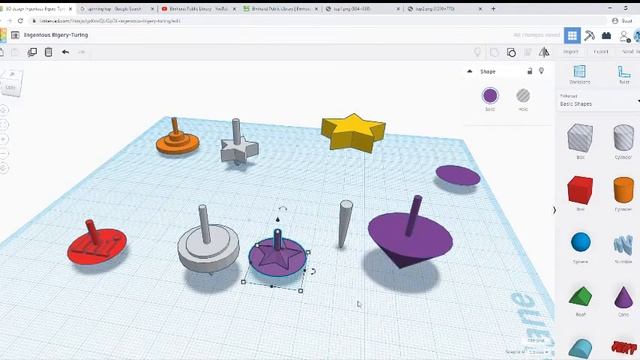Select the yellow star object
Viewport: 640px width, 360px height.
tap(353, 133)
